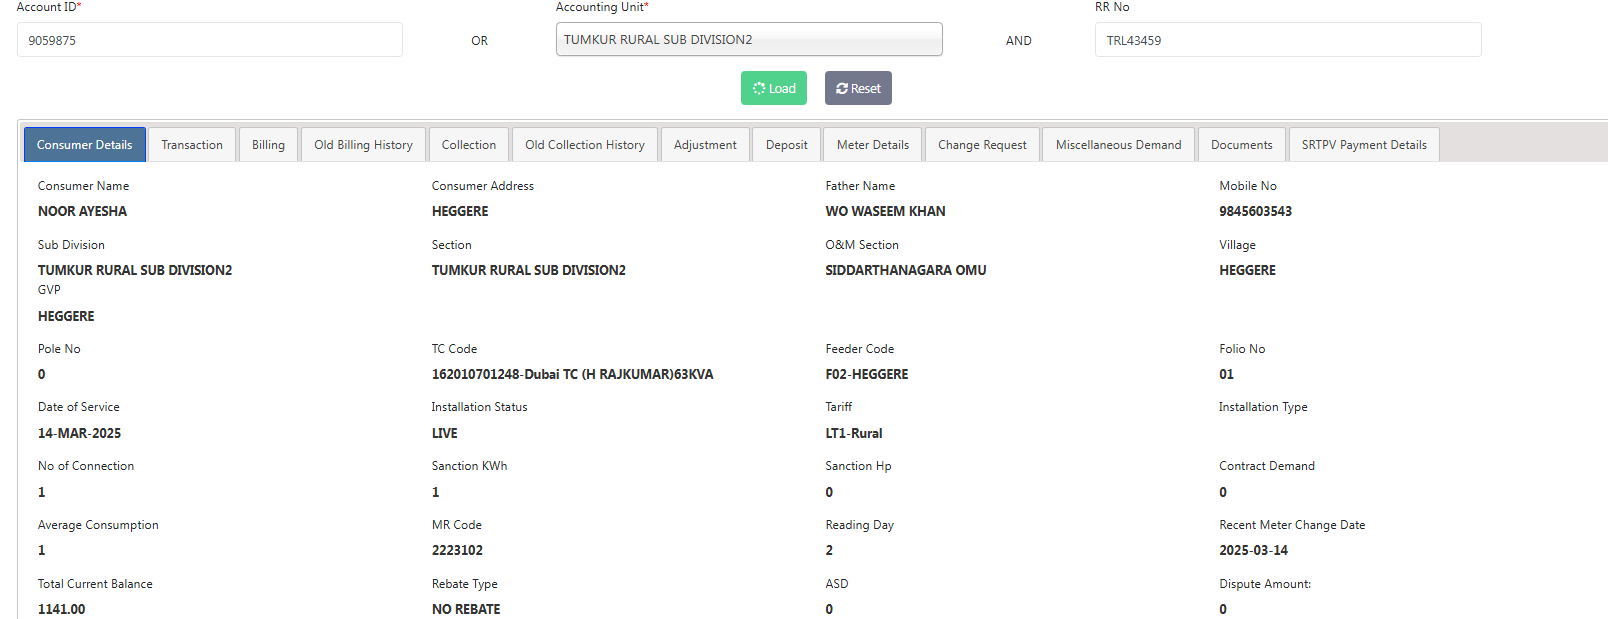1608x619 pixels.
Task: Select the Consumer Details tab
Action: click(85, 145)
